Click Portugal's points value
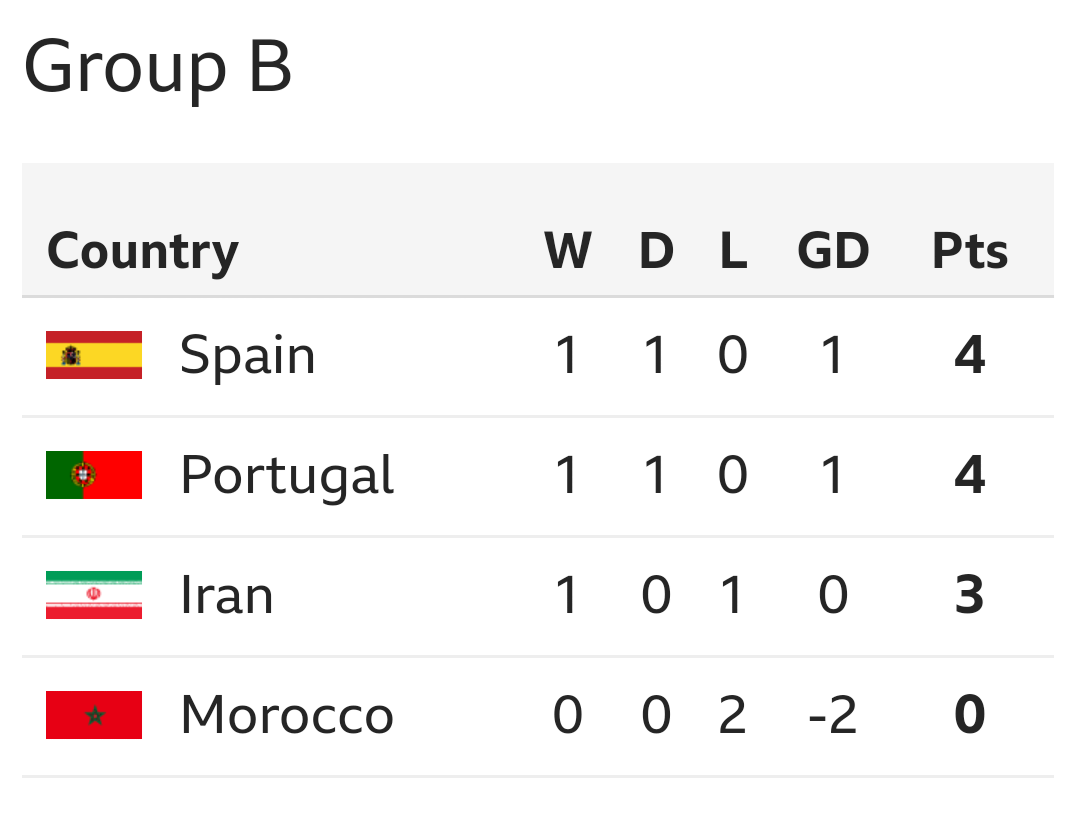The width and height of the screenshot is (1073, 814). tap(969, 475)
